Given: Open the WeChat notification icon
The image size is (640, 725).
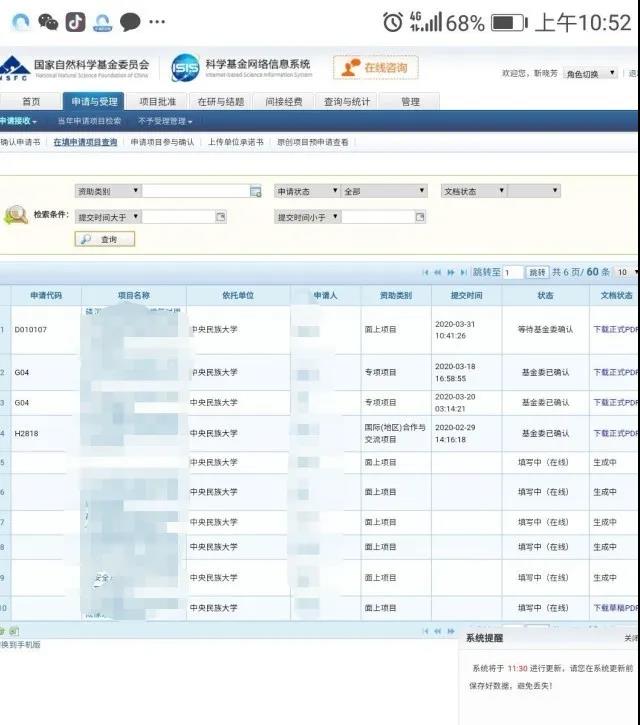Looking at the screenshot, I should (48, 21).
